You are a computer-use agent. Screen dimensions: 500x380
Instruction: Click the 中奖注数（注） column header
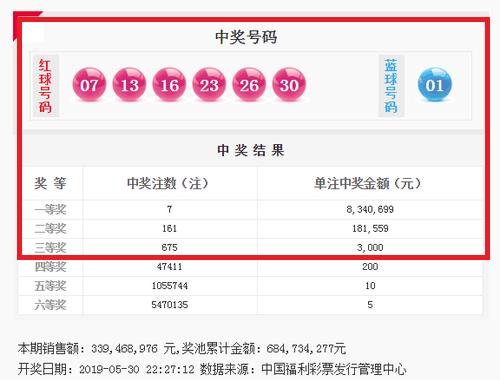coord(168,183)
